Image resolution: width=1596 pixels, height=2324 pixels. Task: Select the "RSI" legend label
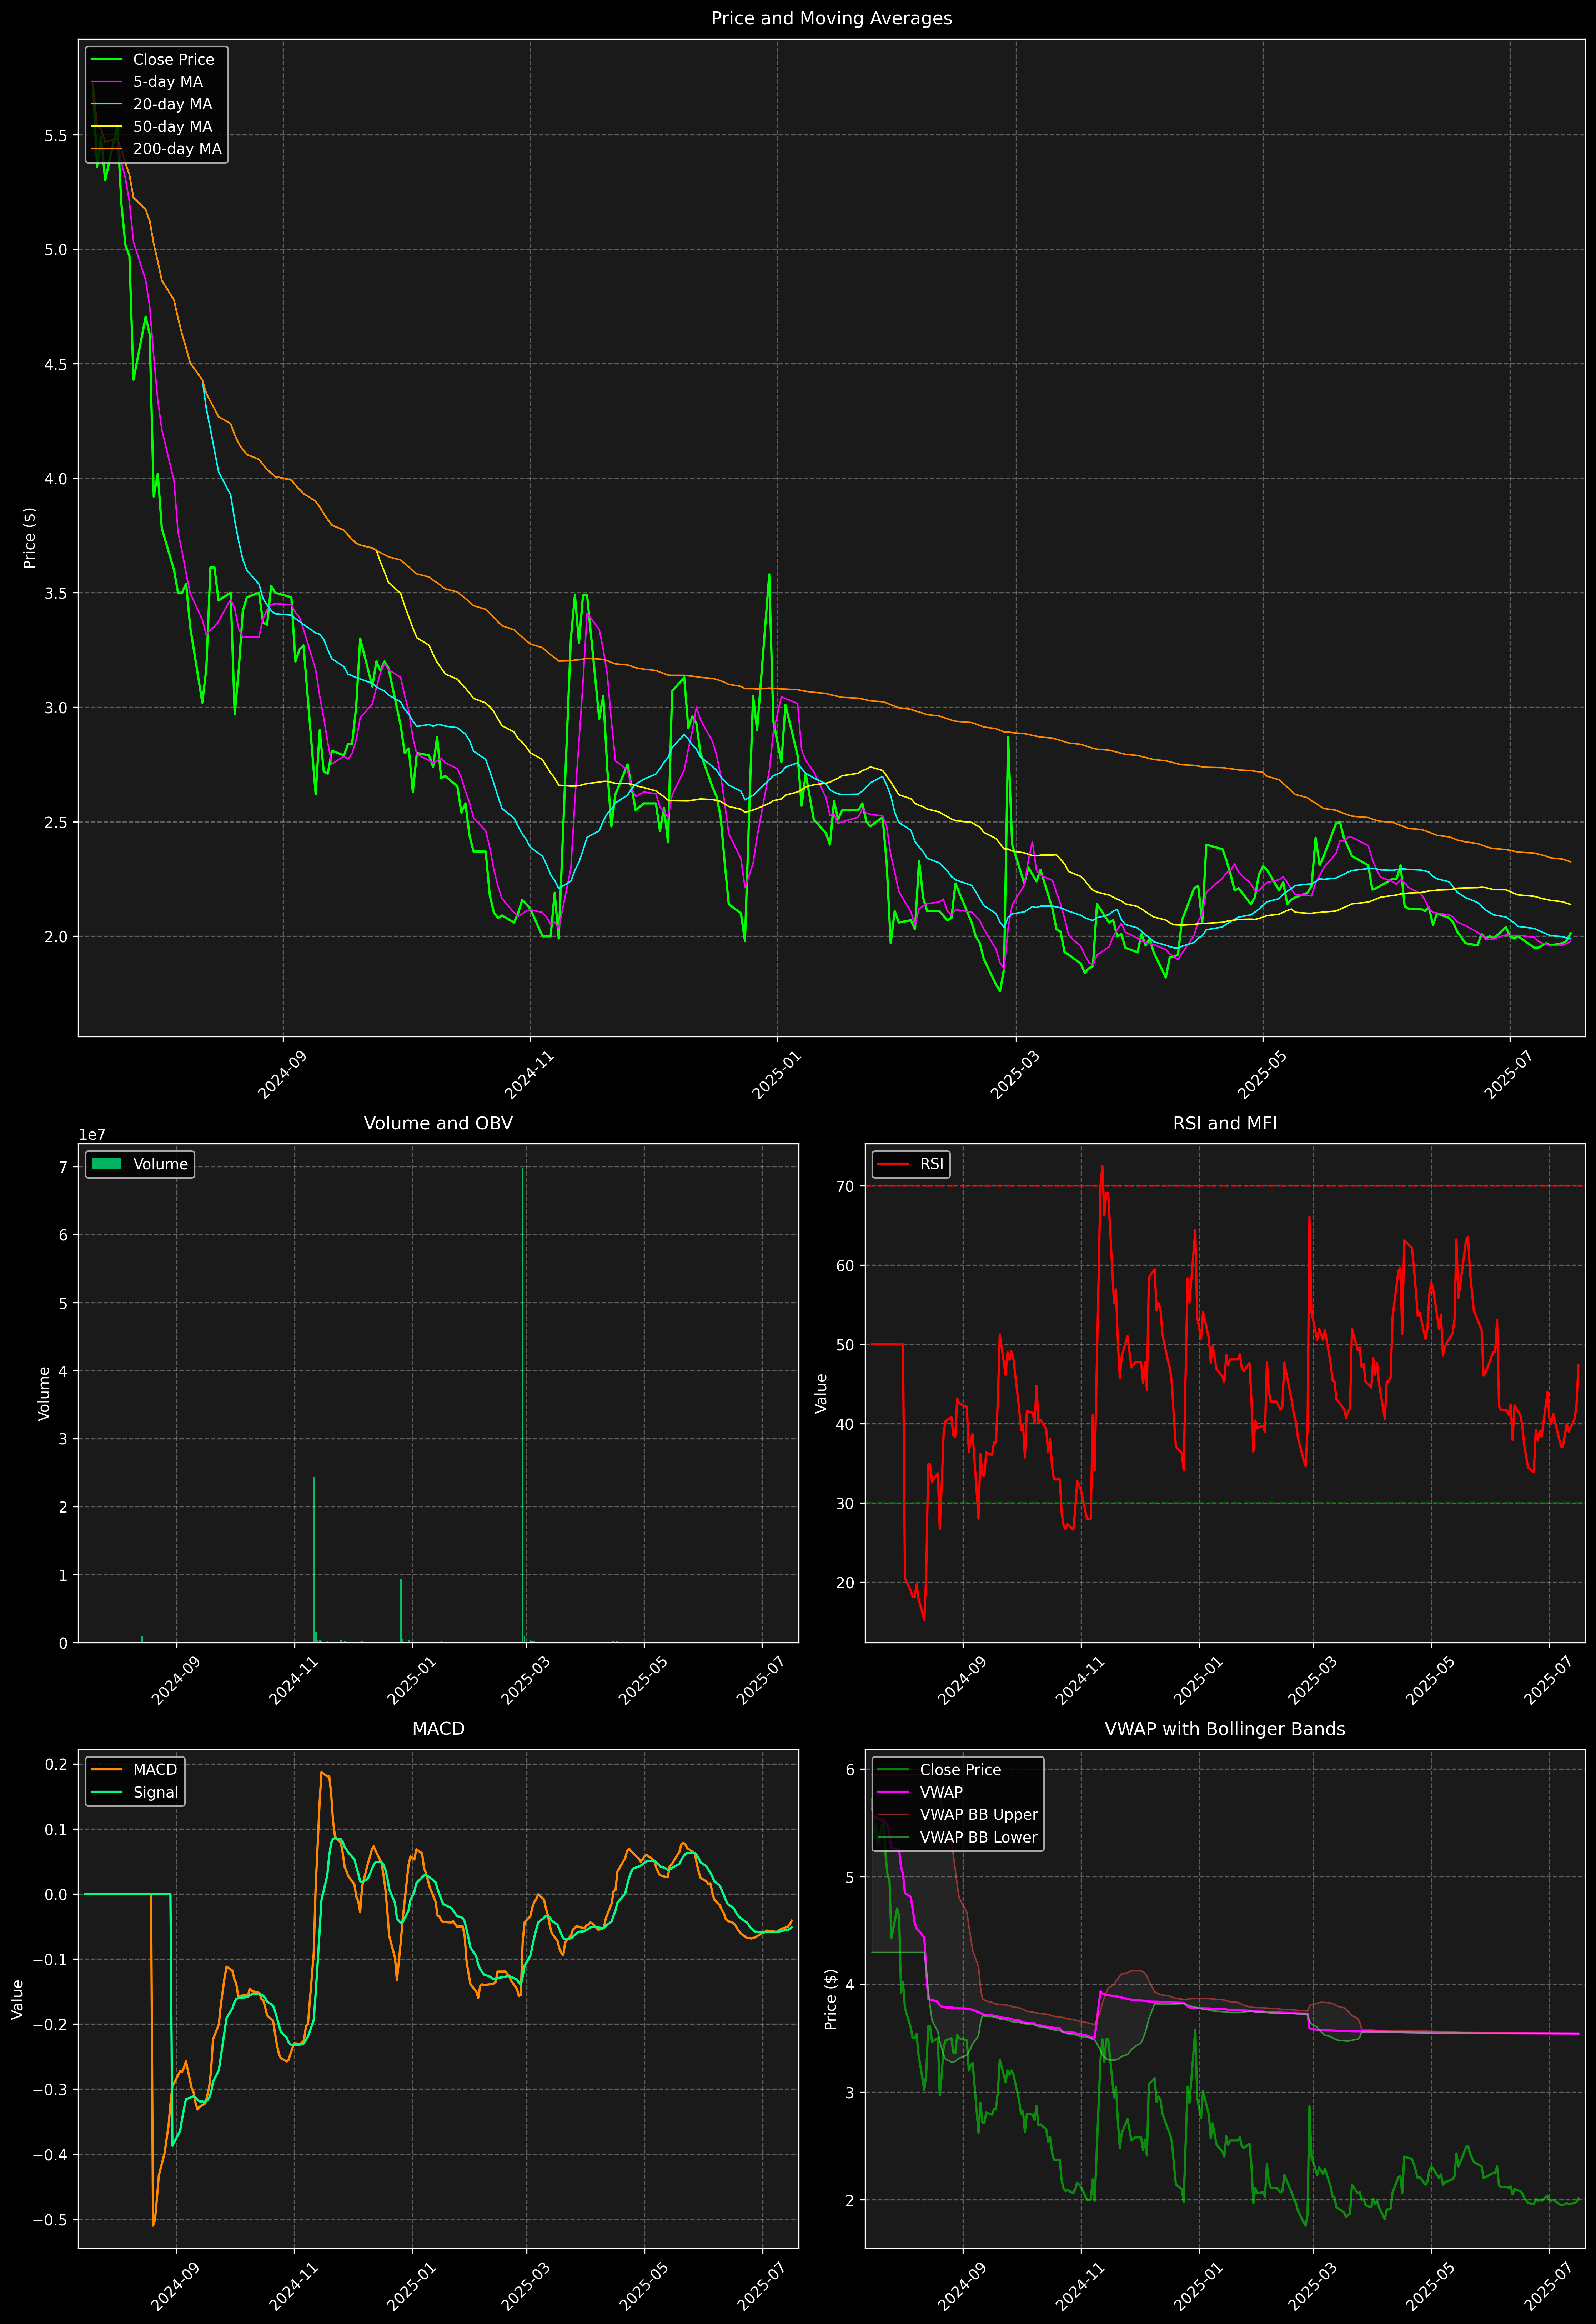pyautogui.click(x=932, y=1164)
